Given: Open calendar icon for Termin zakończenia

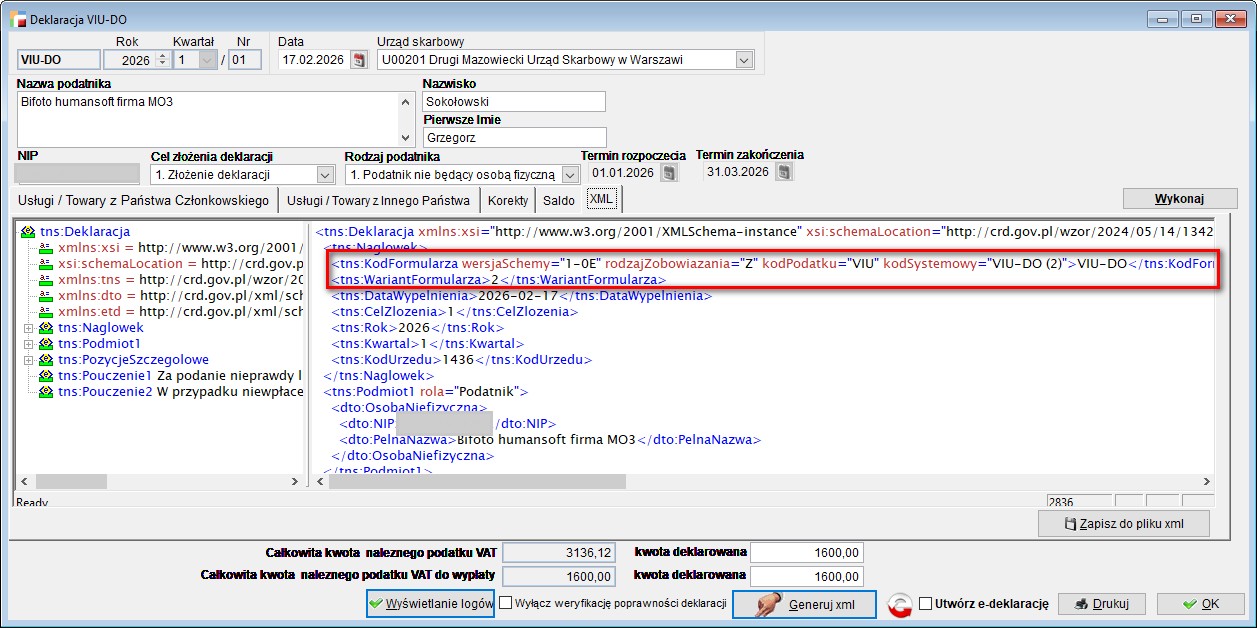Looking at the screenshot, I should (782, 172).
